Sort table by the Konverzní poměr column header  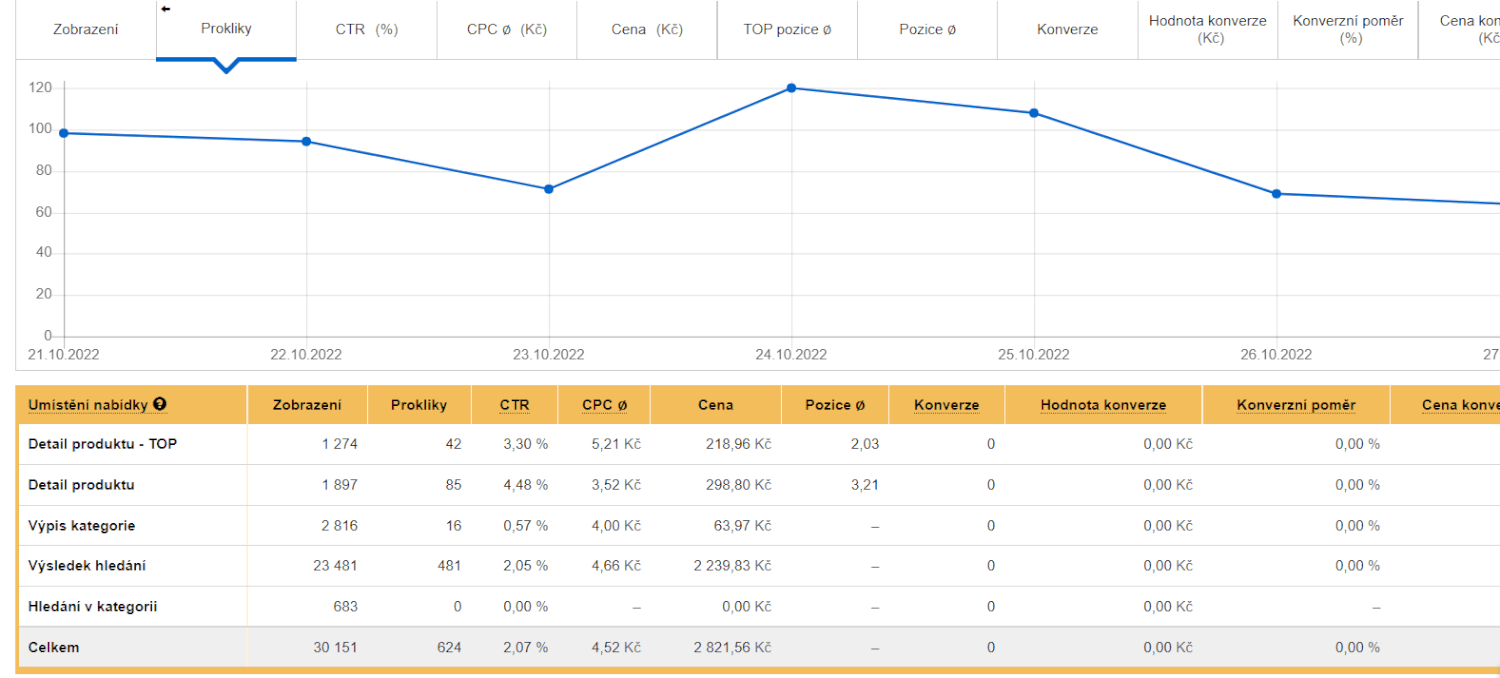coord(1295,405)
